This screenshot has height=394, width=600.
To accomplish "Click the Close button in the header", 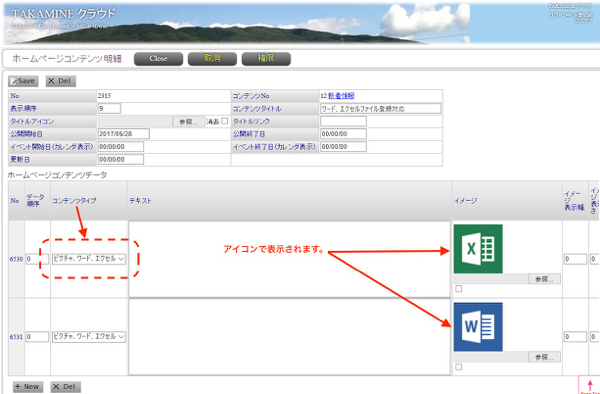I will (x=158, y=59).
